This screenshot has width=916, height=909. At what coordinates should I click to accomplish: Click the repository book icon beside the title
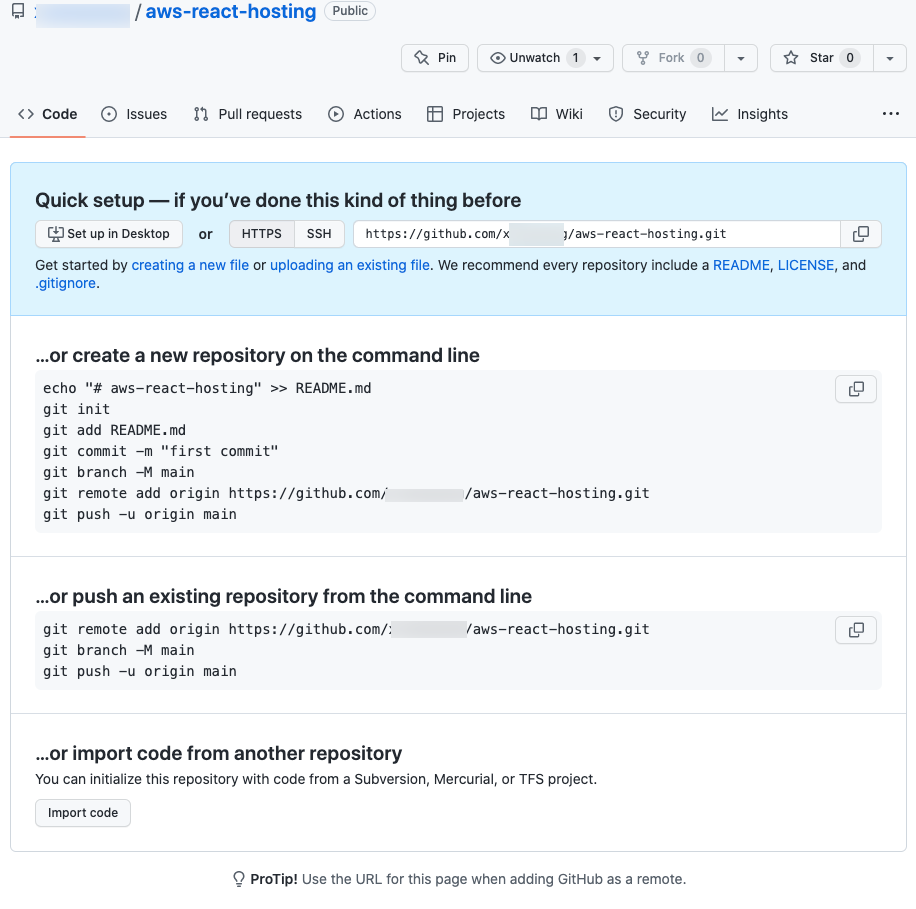point(18,11)
